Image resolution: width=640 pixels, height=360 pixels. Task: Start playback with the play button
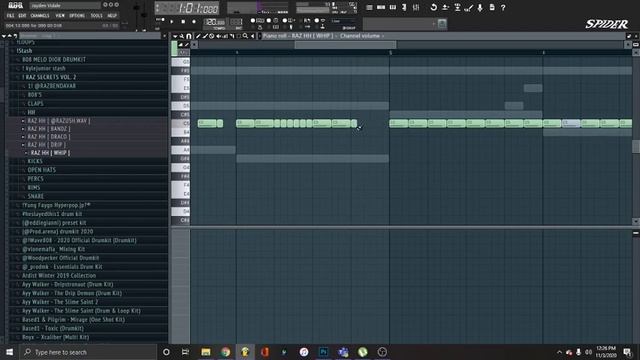click(171, 22)
